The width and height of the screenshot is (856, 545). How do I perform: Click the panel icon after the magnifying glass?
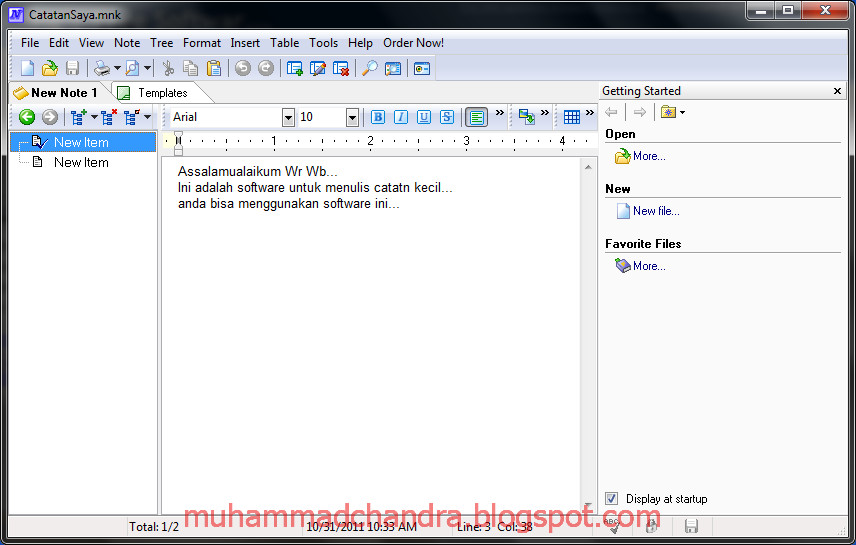[393, 68]
